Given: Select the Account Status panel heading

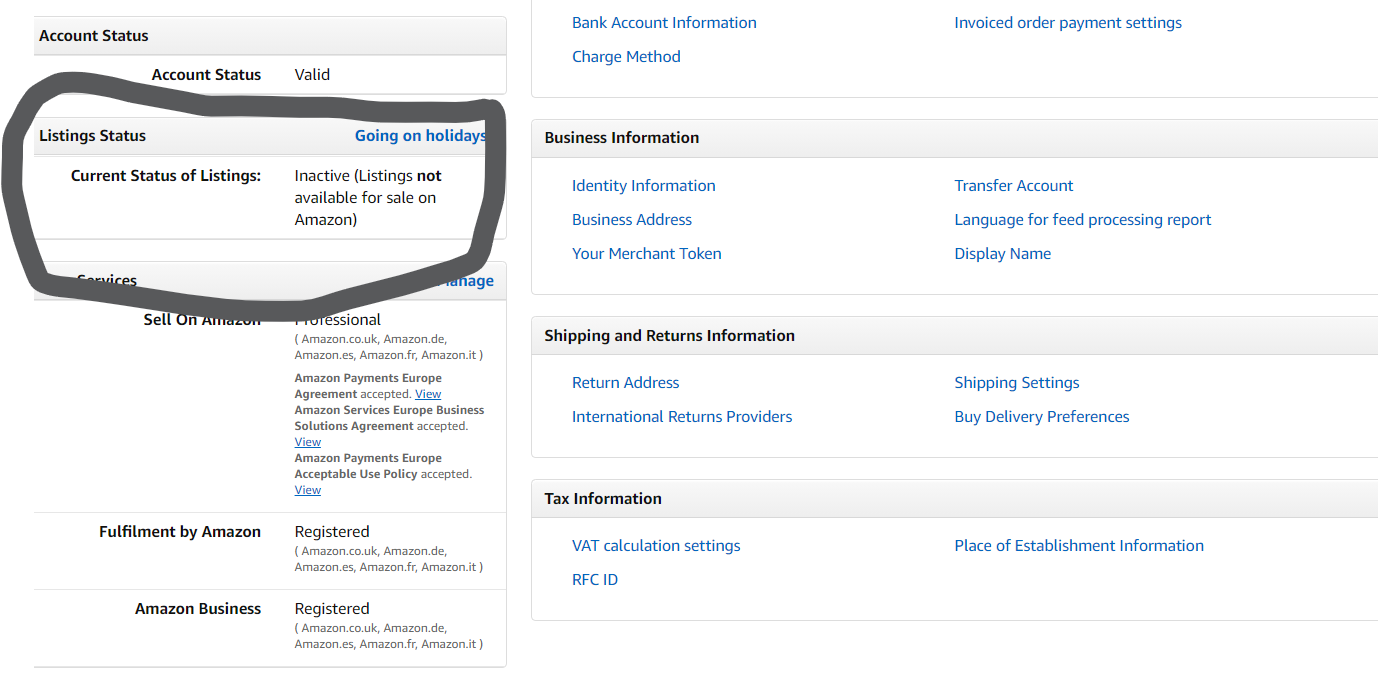Looking at the screenshot, I should click(x=94, y=35).
